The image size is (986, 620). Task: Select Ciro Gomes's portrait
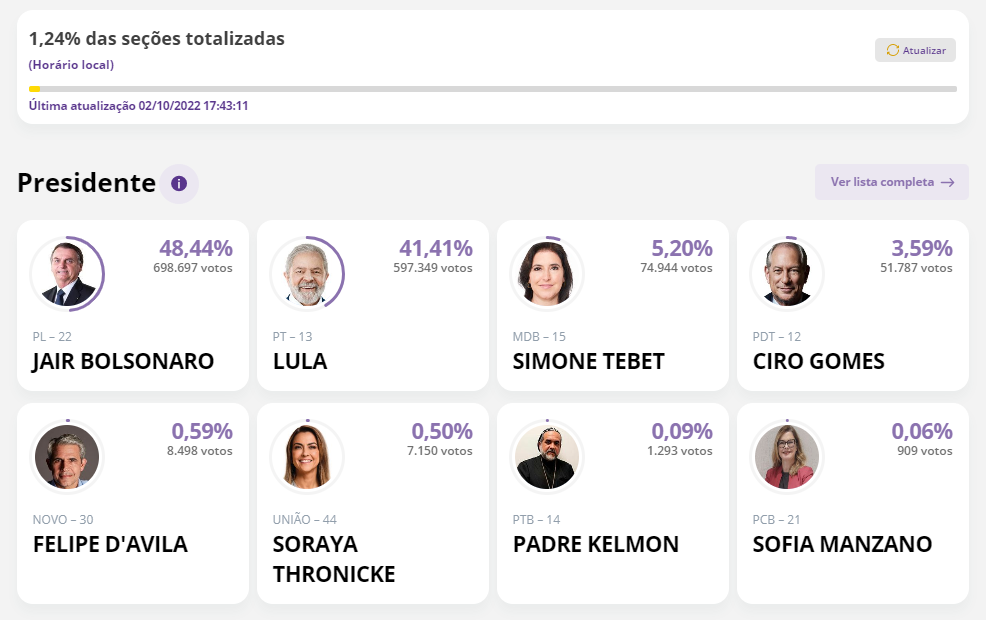click(x=787, y=274)
